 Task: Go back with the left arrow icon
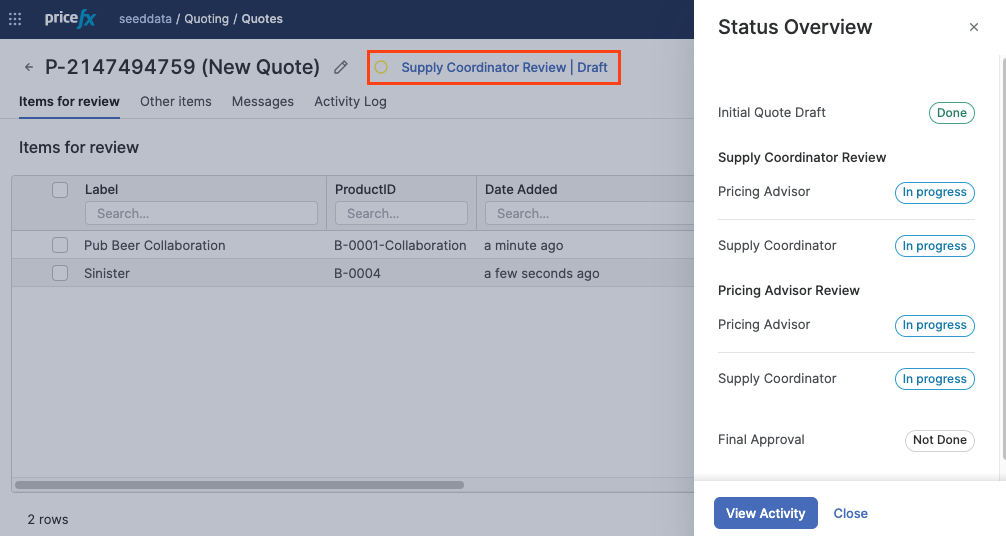click(28, 68)
